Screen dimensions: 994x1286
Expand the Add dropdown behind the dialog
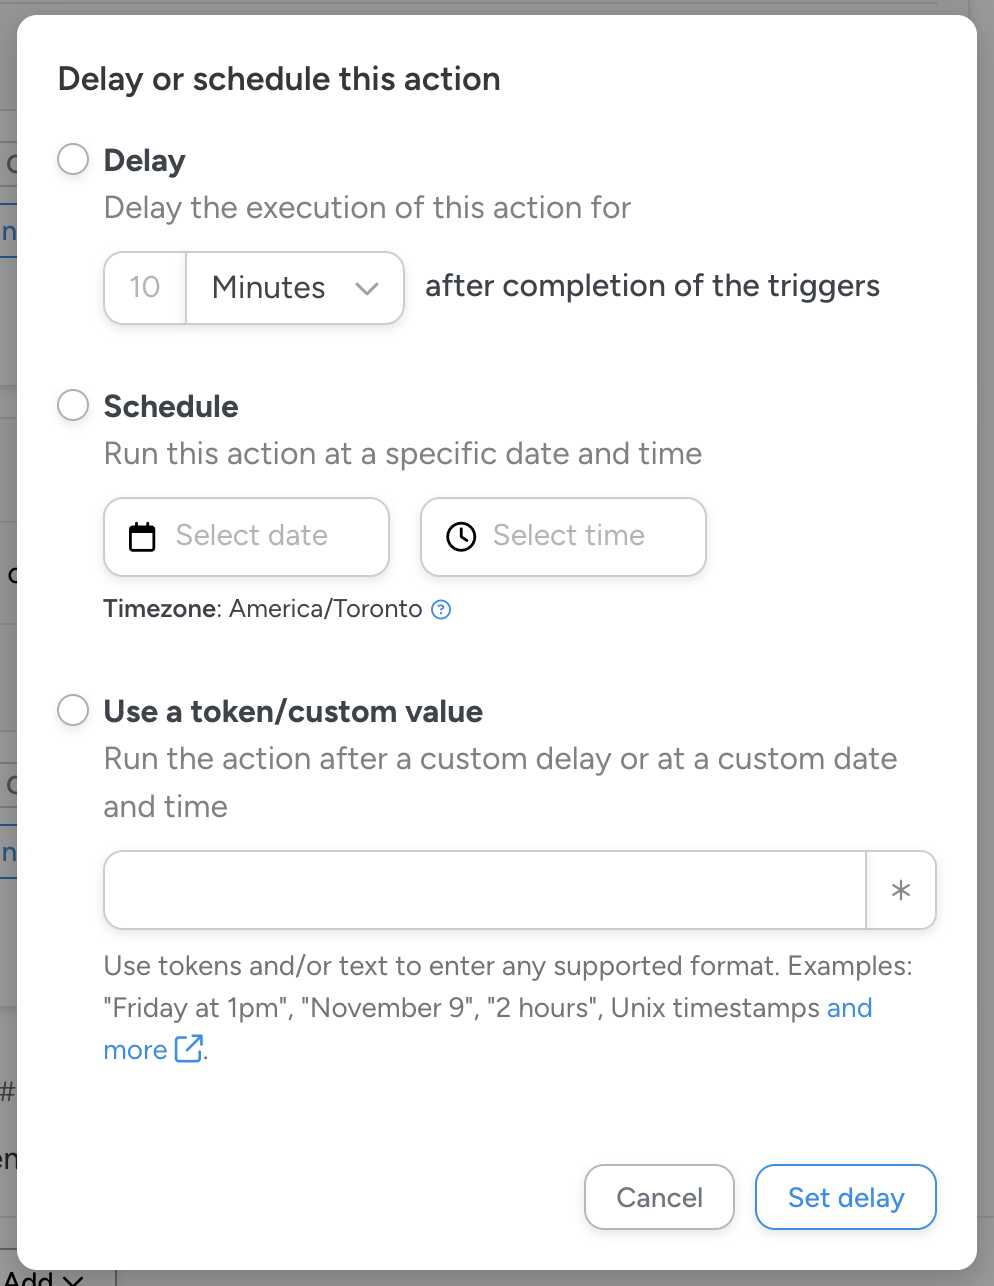pyautogui.click(x=44, y=1277)
